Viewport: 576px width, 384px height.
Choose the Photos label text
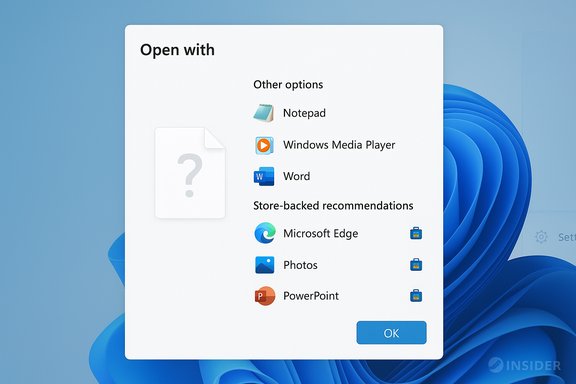click(x=300, y=265)
